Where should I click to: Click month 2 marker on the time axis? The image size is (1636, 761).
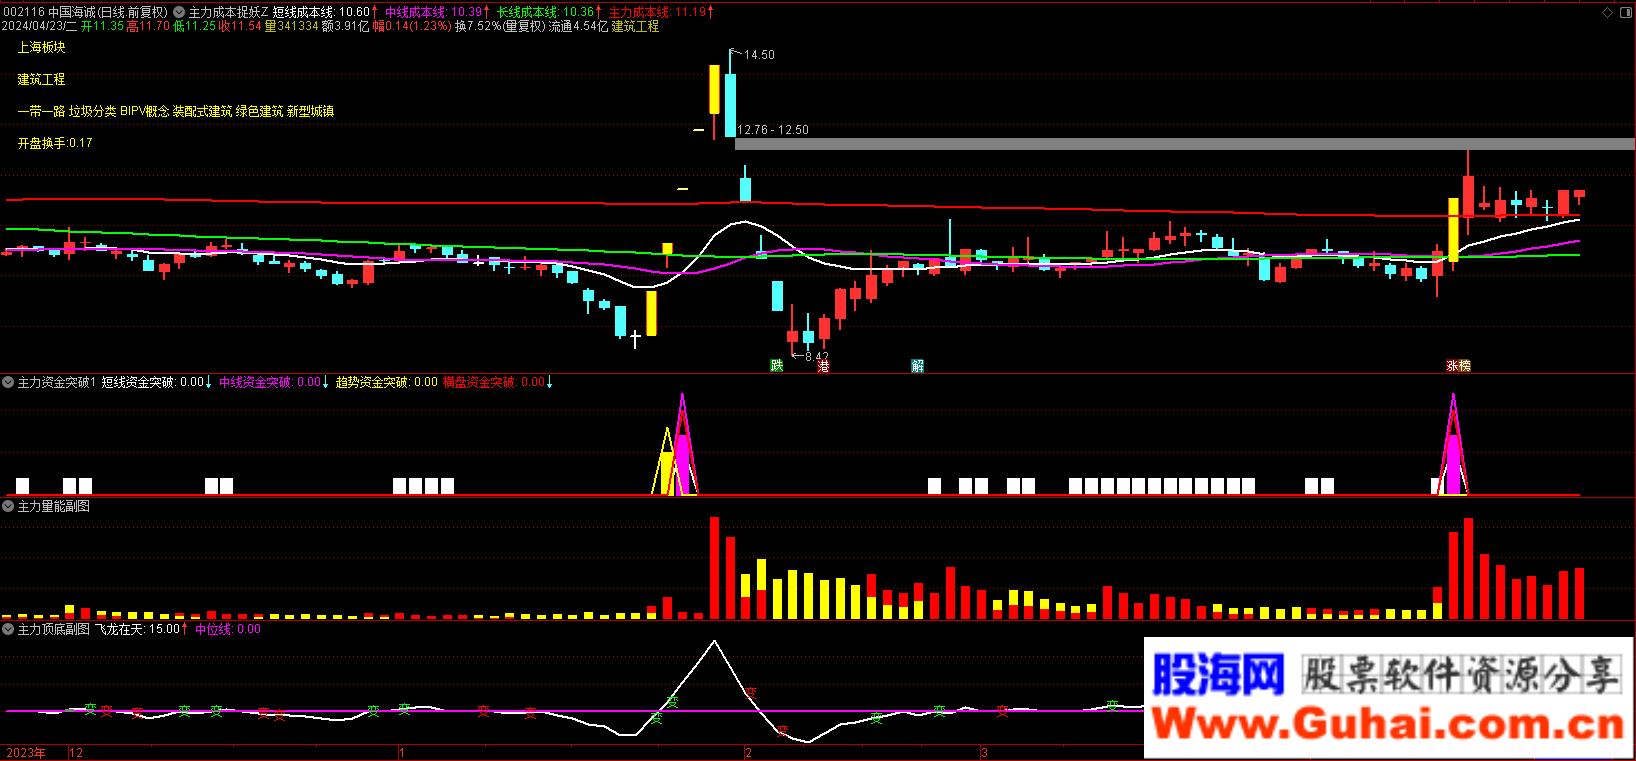tap(748, 753)
